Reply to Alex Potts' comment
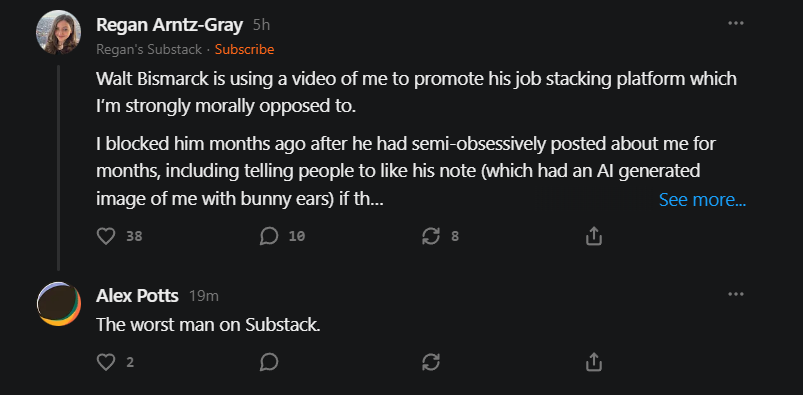803x395 pixels. click(x=269, y=362)
